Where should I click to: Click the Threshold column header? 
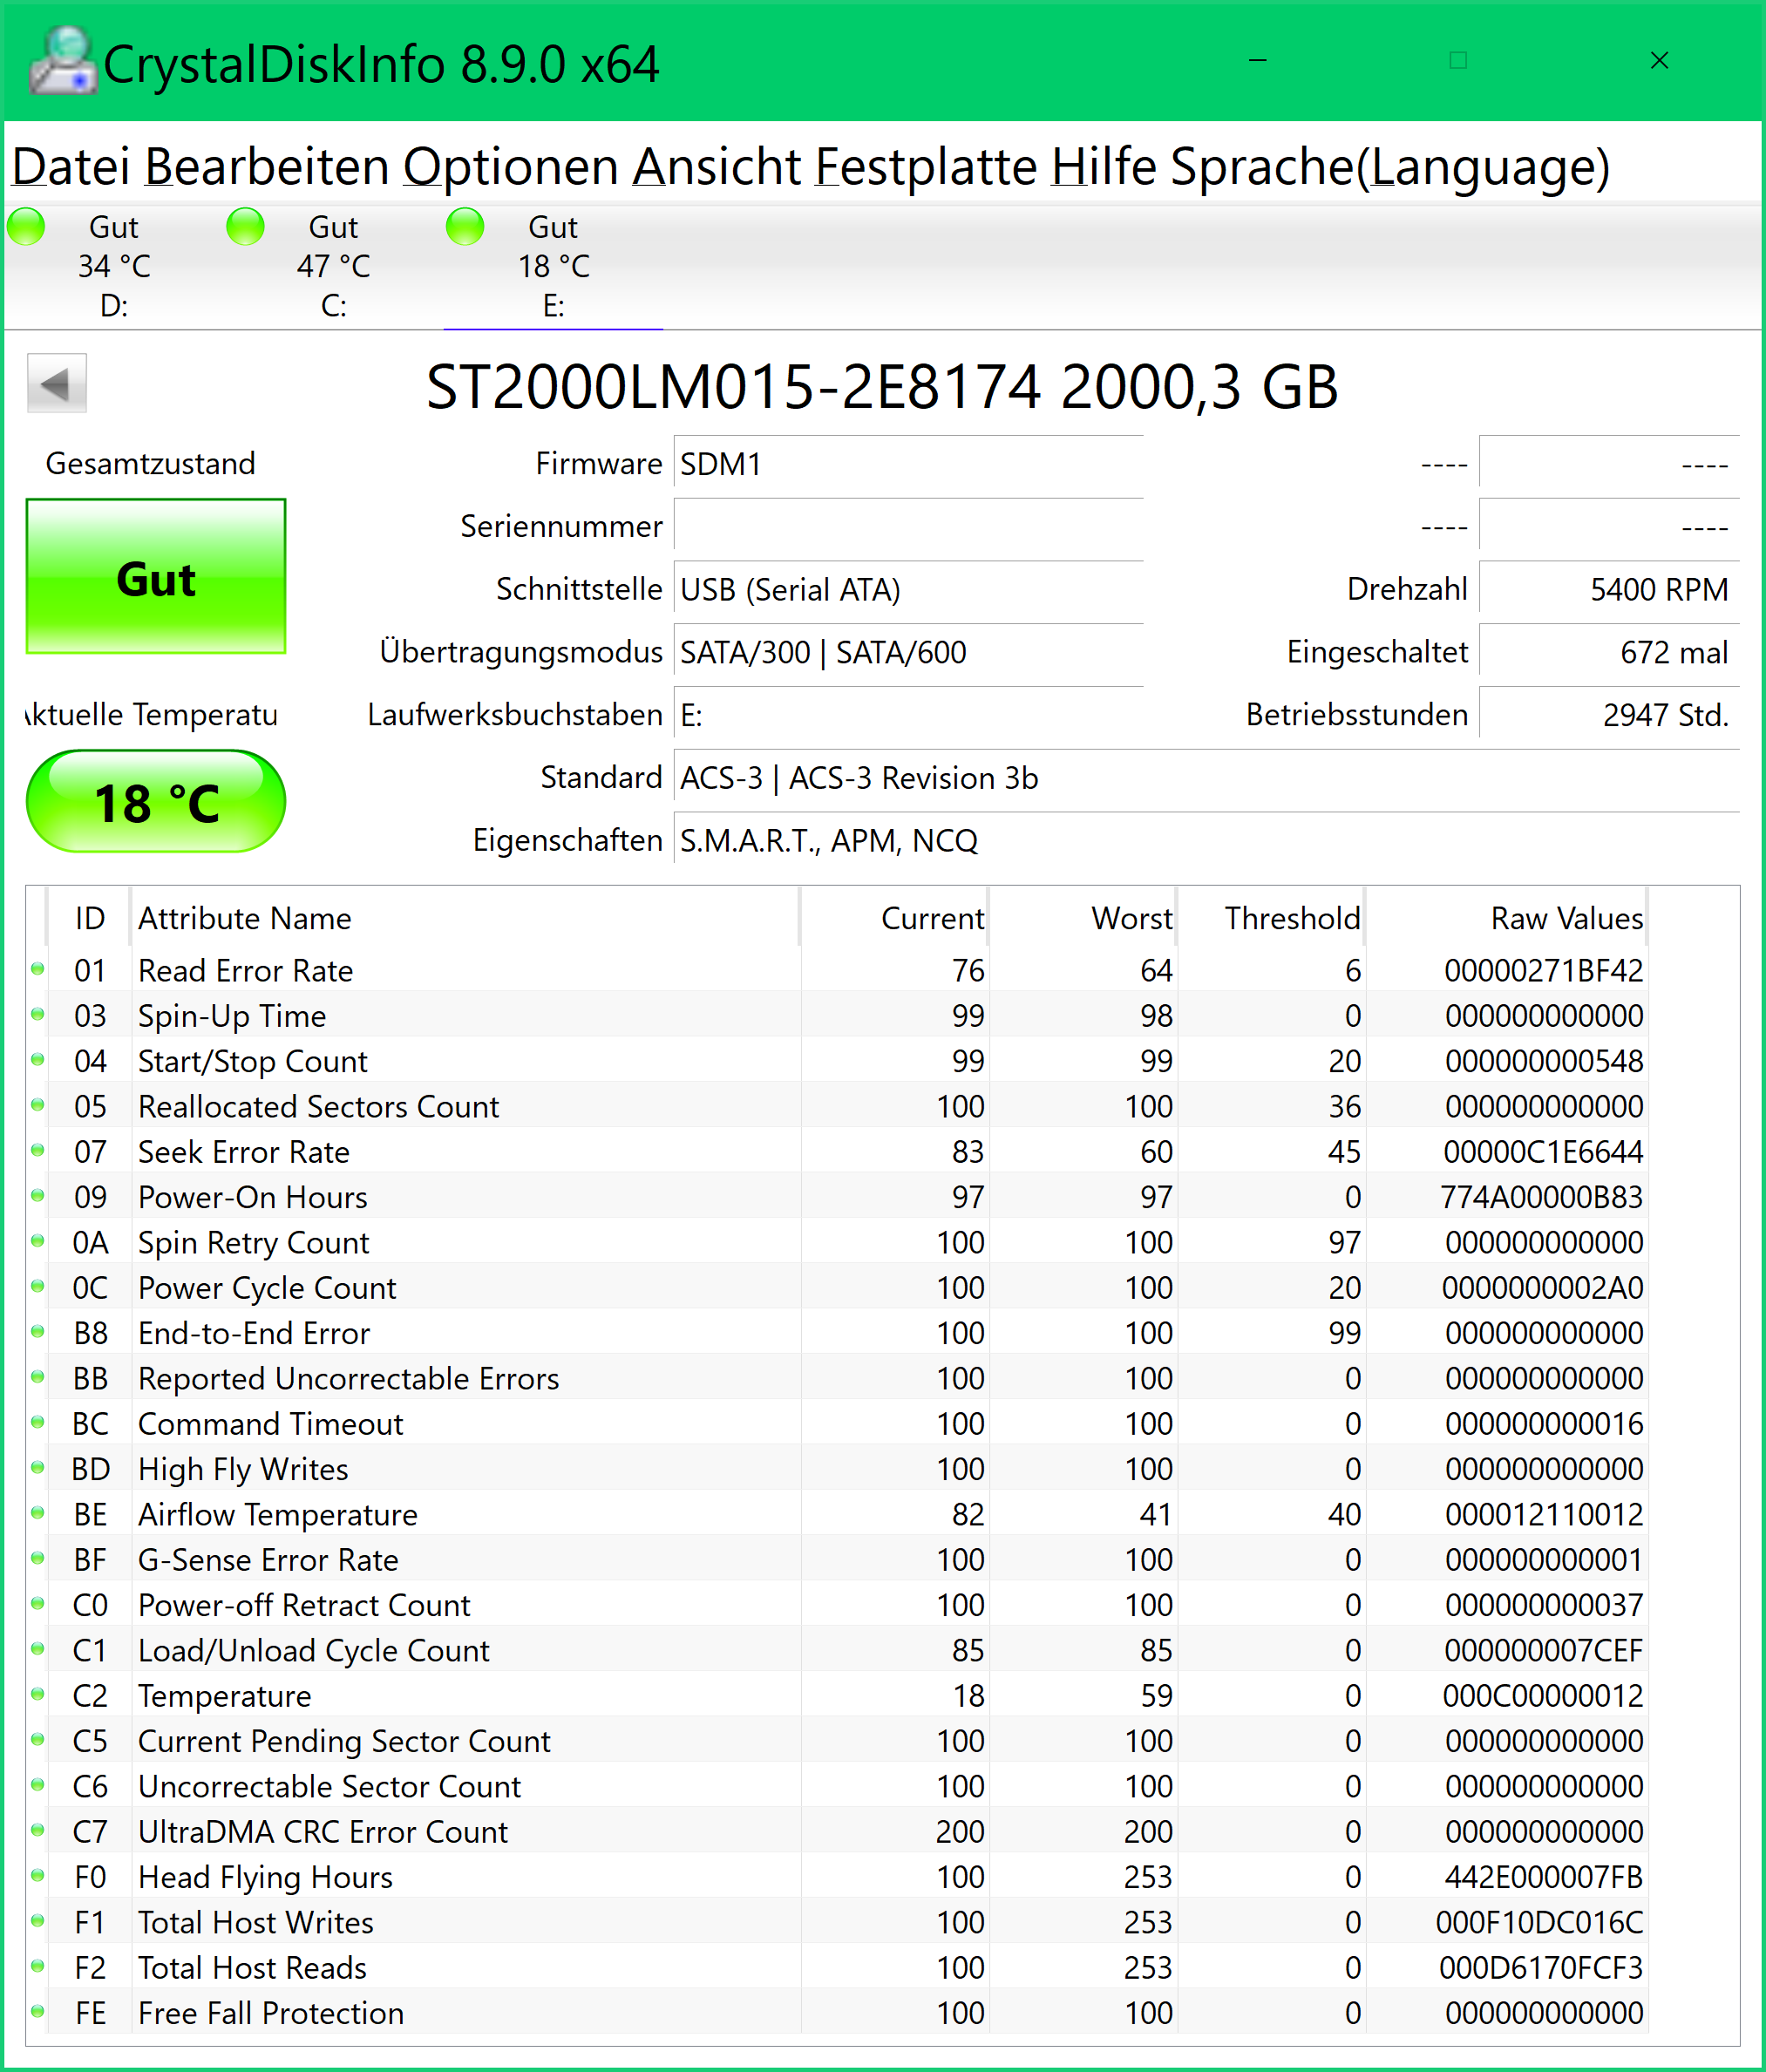(1271, 917)
